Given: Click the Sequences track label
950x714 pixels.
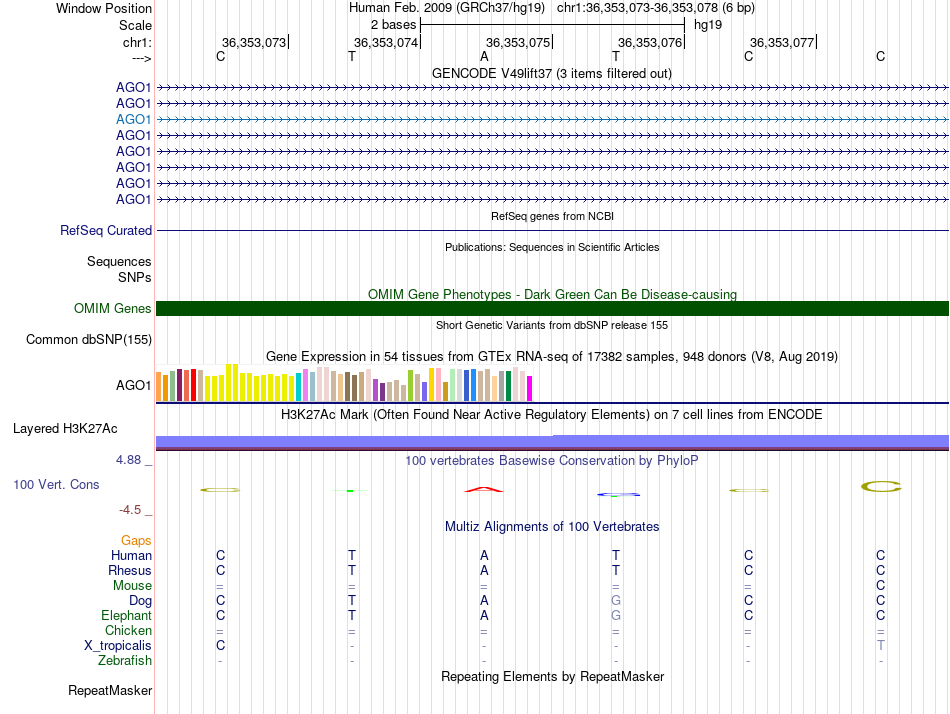Looking at the screenshot, I should coord(119,261).
